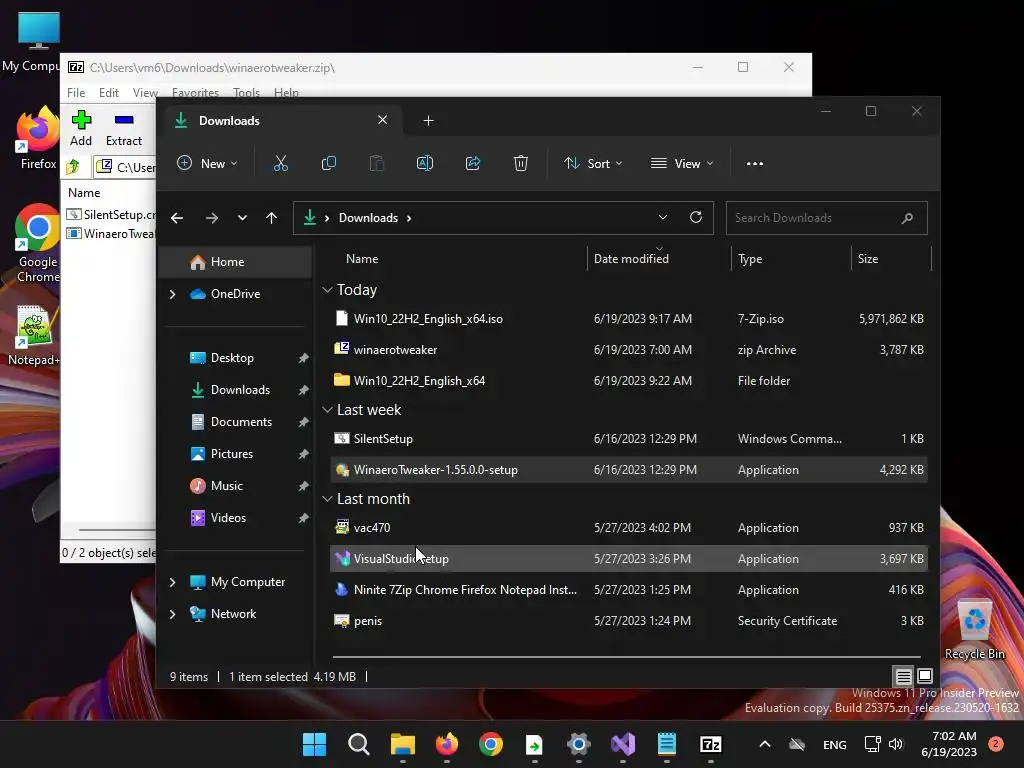The height and width of the screenshot is (768, 1024).
Task: Open Windows Start menu on taskbar
Action: (314, 744)
